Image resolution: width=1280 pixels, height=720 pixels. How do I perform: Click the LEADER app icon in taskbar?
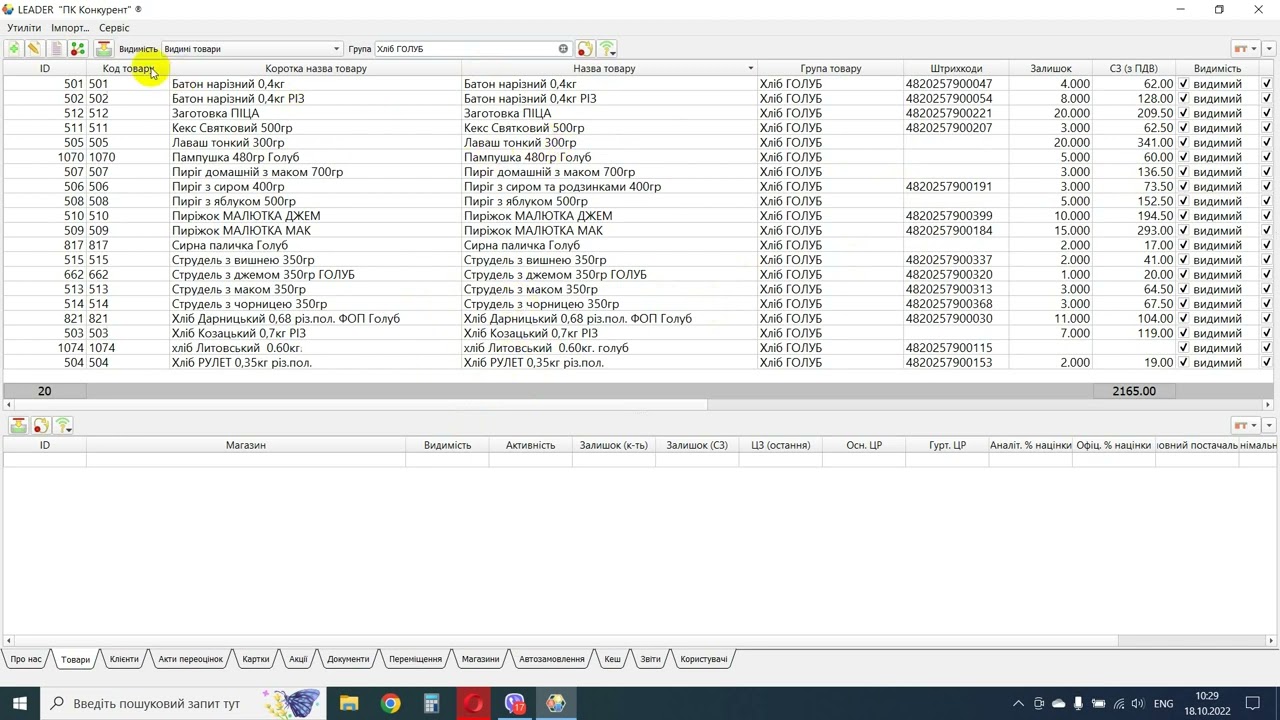coord(556,703)
